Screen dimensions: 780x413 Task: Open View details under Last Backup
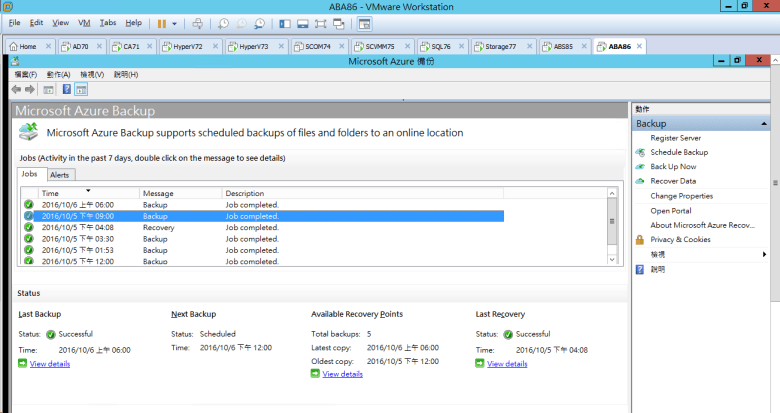(49, 364)
